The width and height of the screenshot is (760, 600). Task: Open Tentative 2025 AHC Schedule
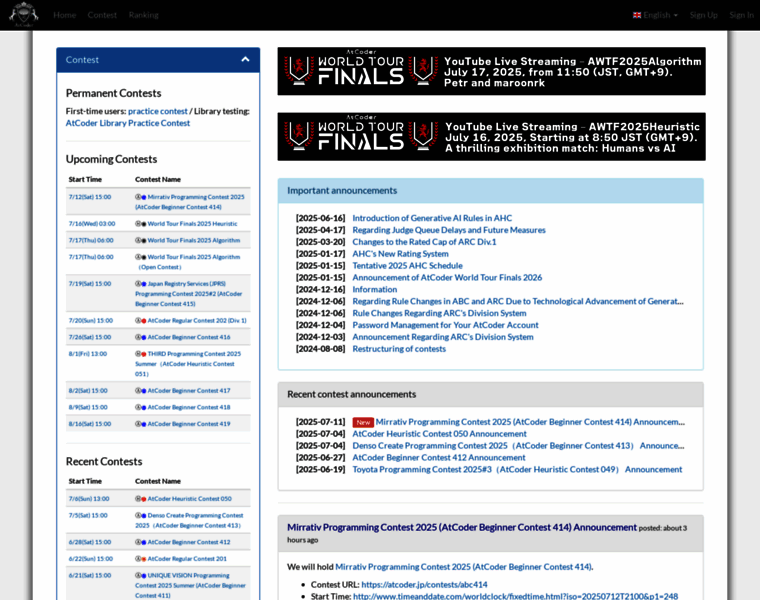(x=407, y=266)
